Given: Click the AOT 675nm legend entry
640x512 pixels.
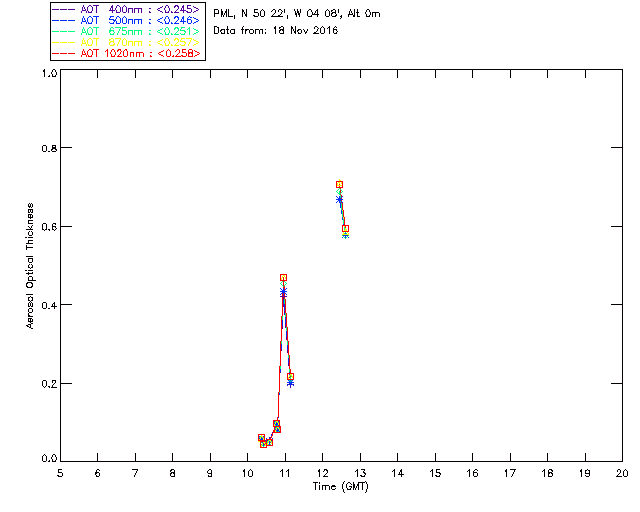Looking at the screenshot, I should [126, 31].
